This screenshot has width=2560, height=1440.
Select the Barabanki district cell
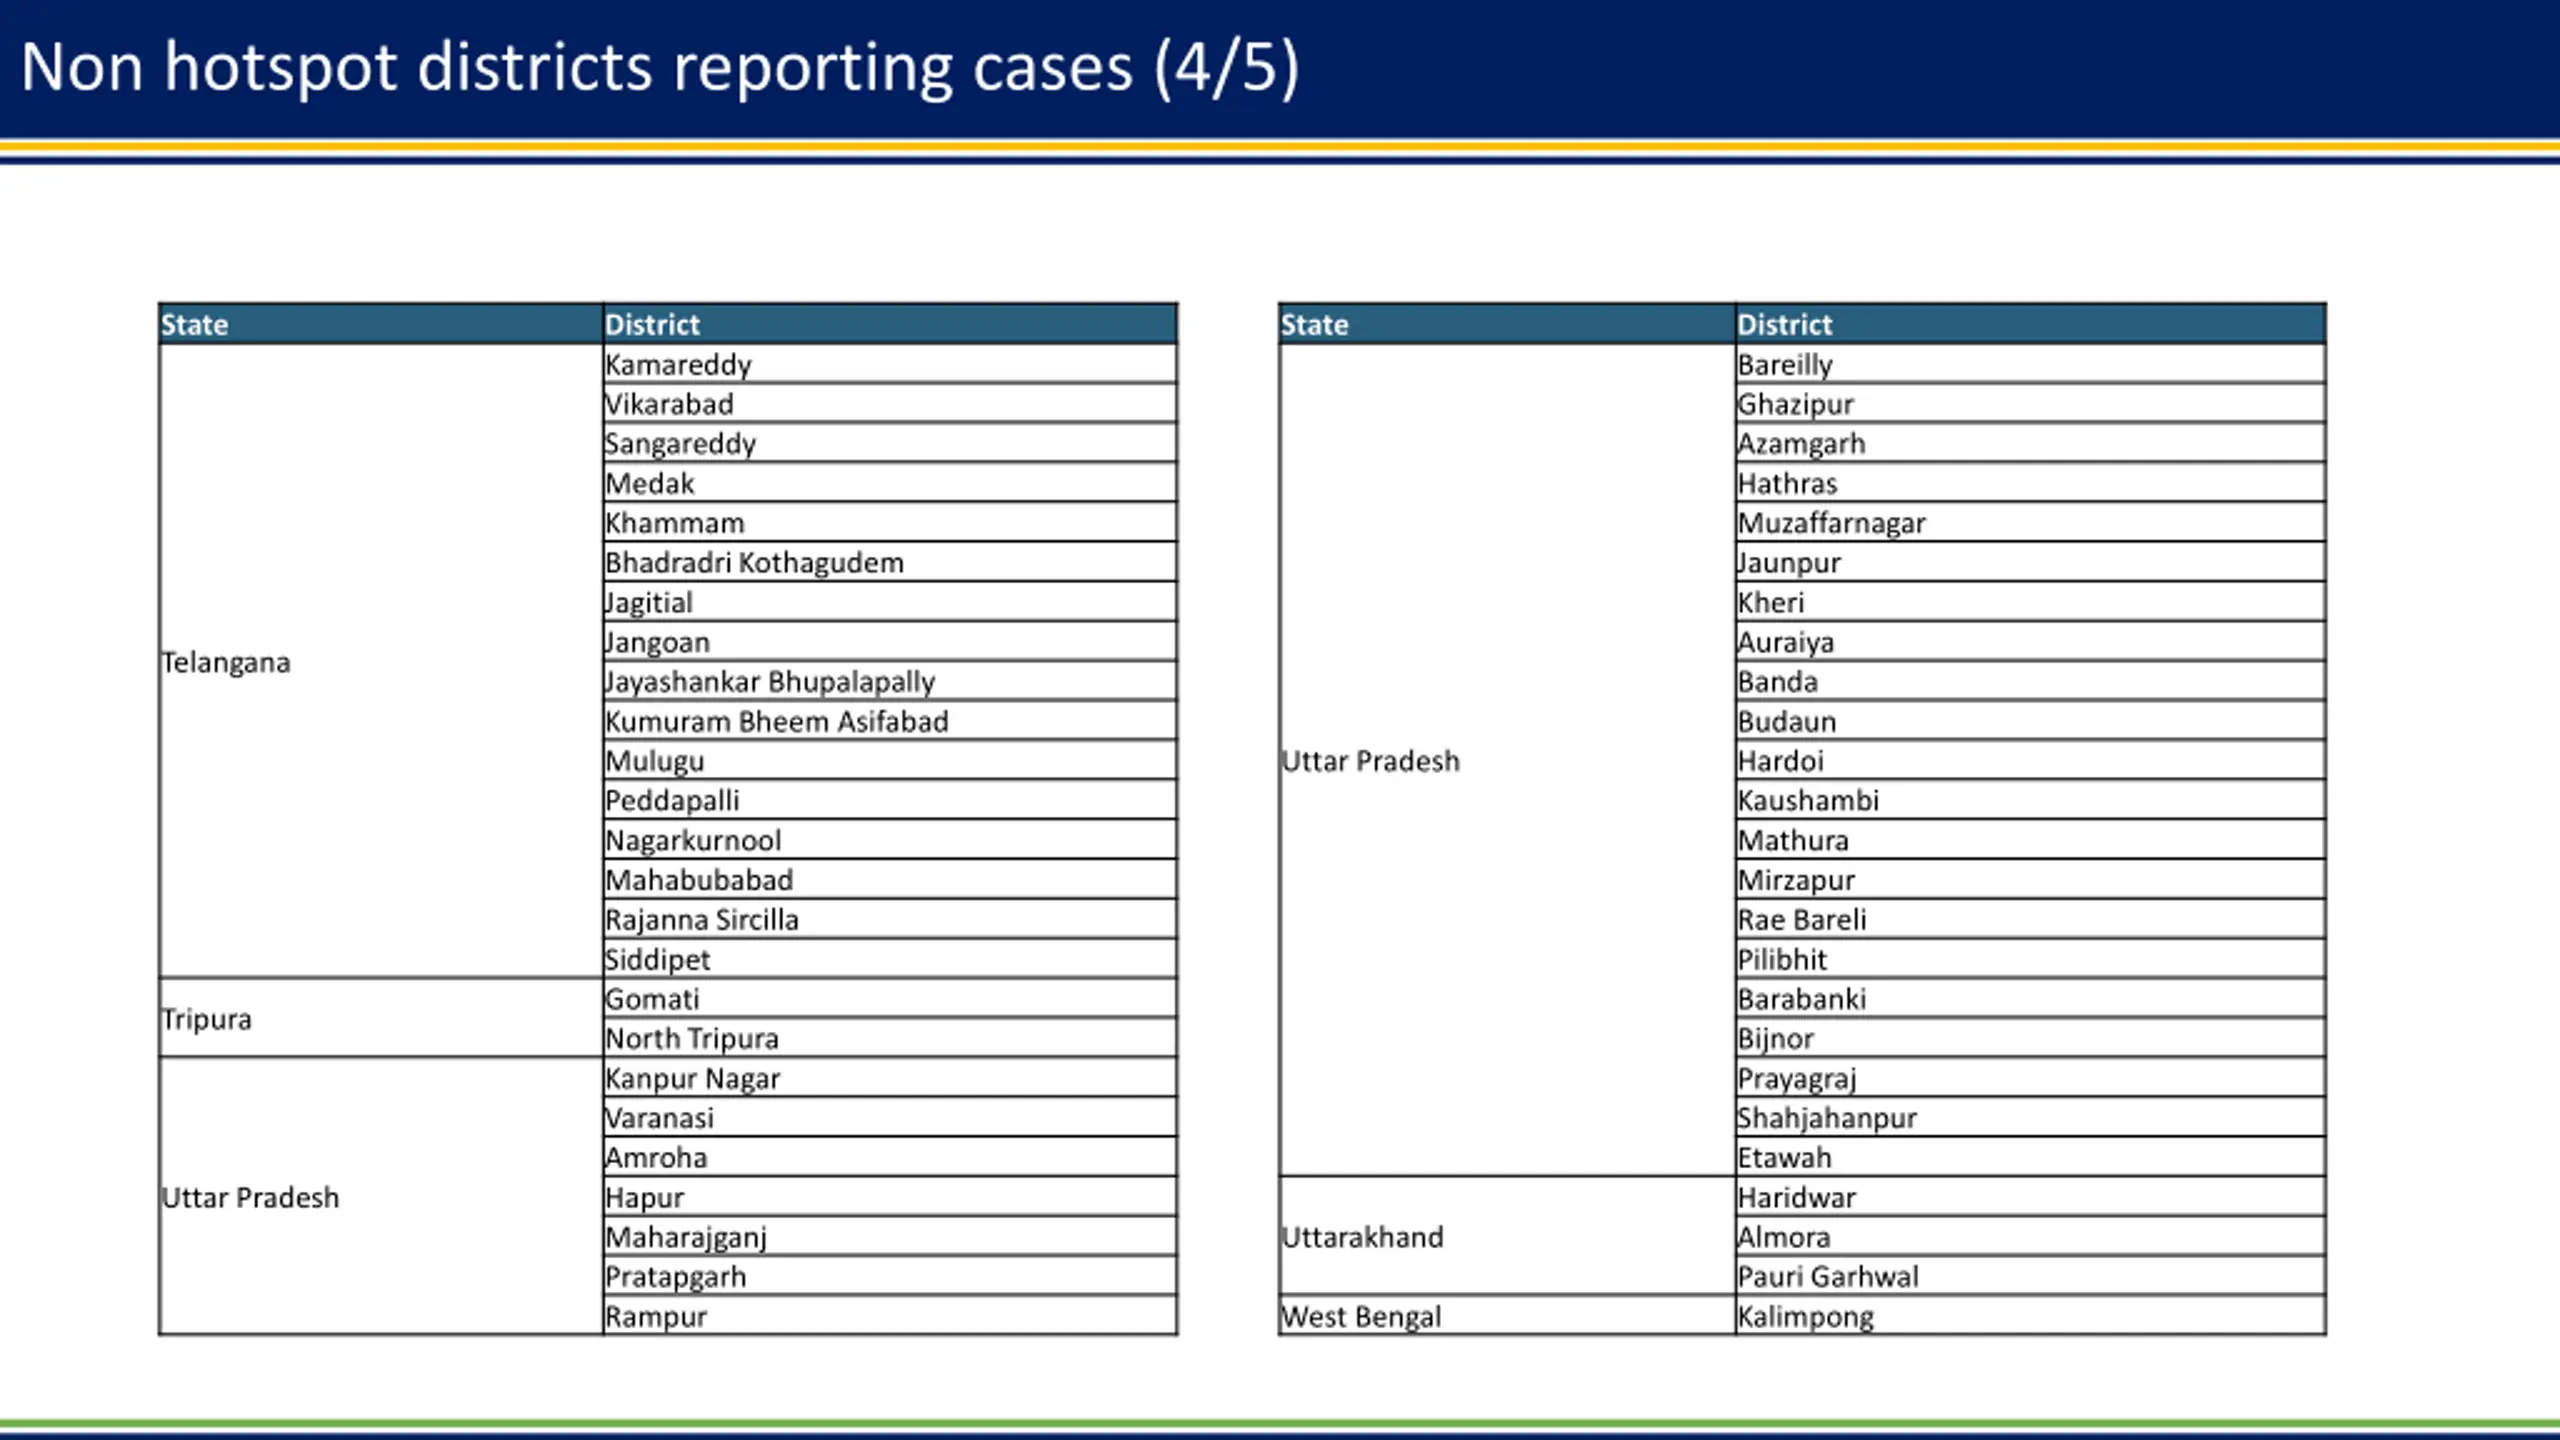pos(2031,999)
